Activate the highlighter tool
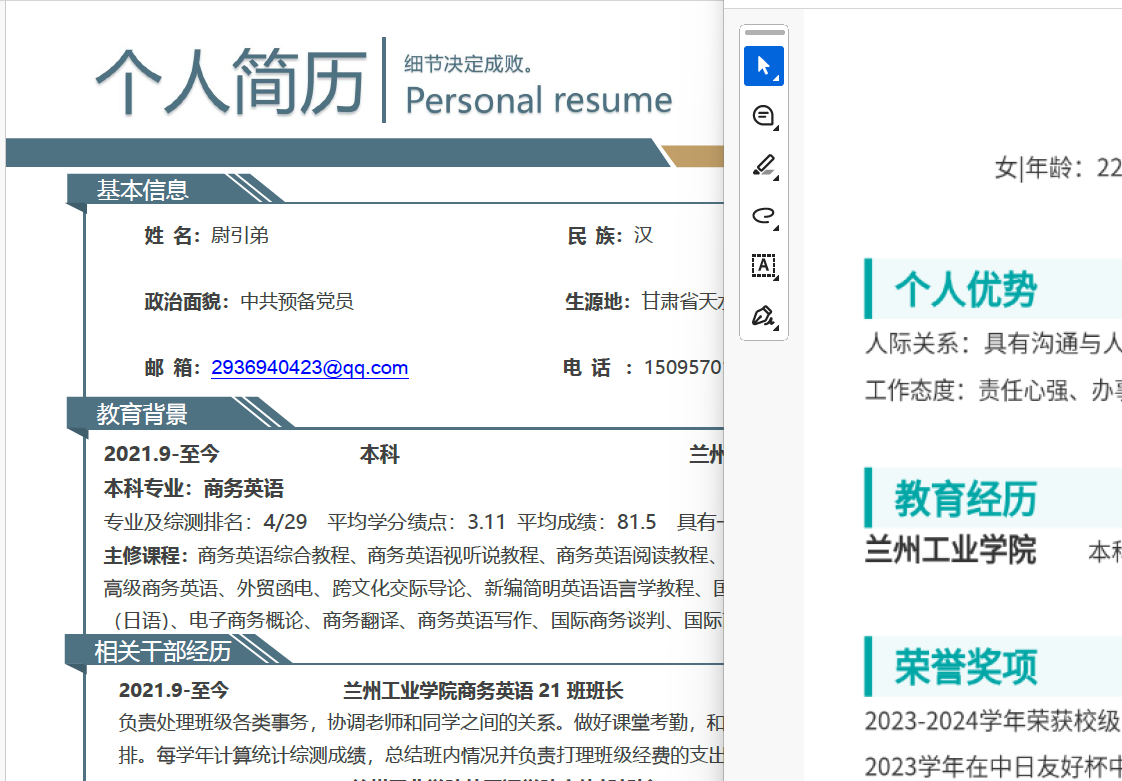 click(764, 166)
